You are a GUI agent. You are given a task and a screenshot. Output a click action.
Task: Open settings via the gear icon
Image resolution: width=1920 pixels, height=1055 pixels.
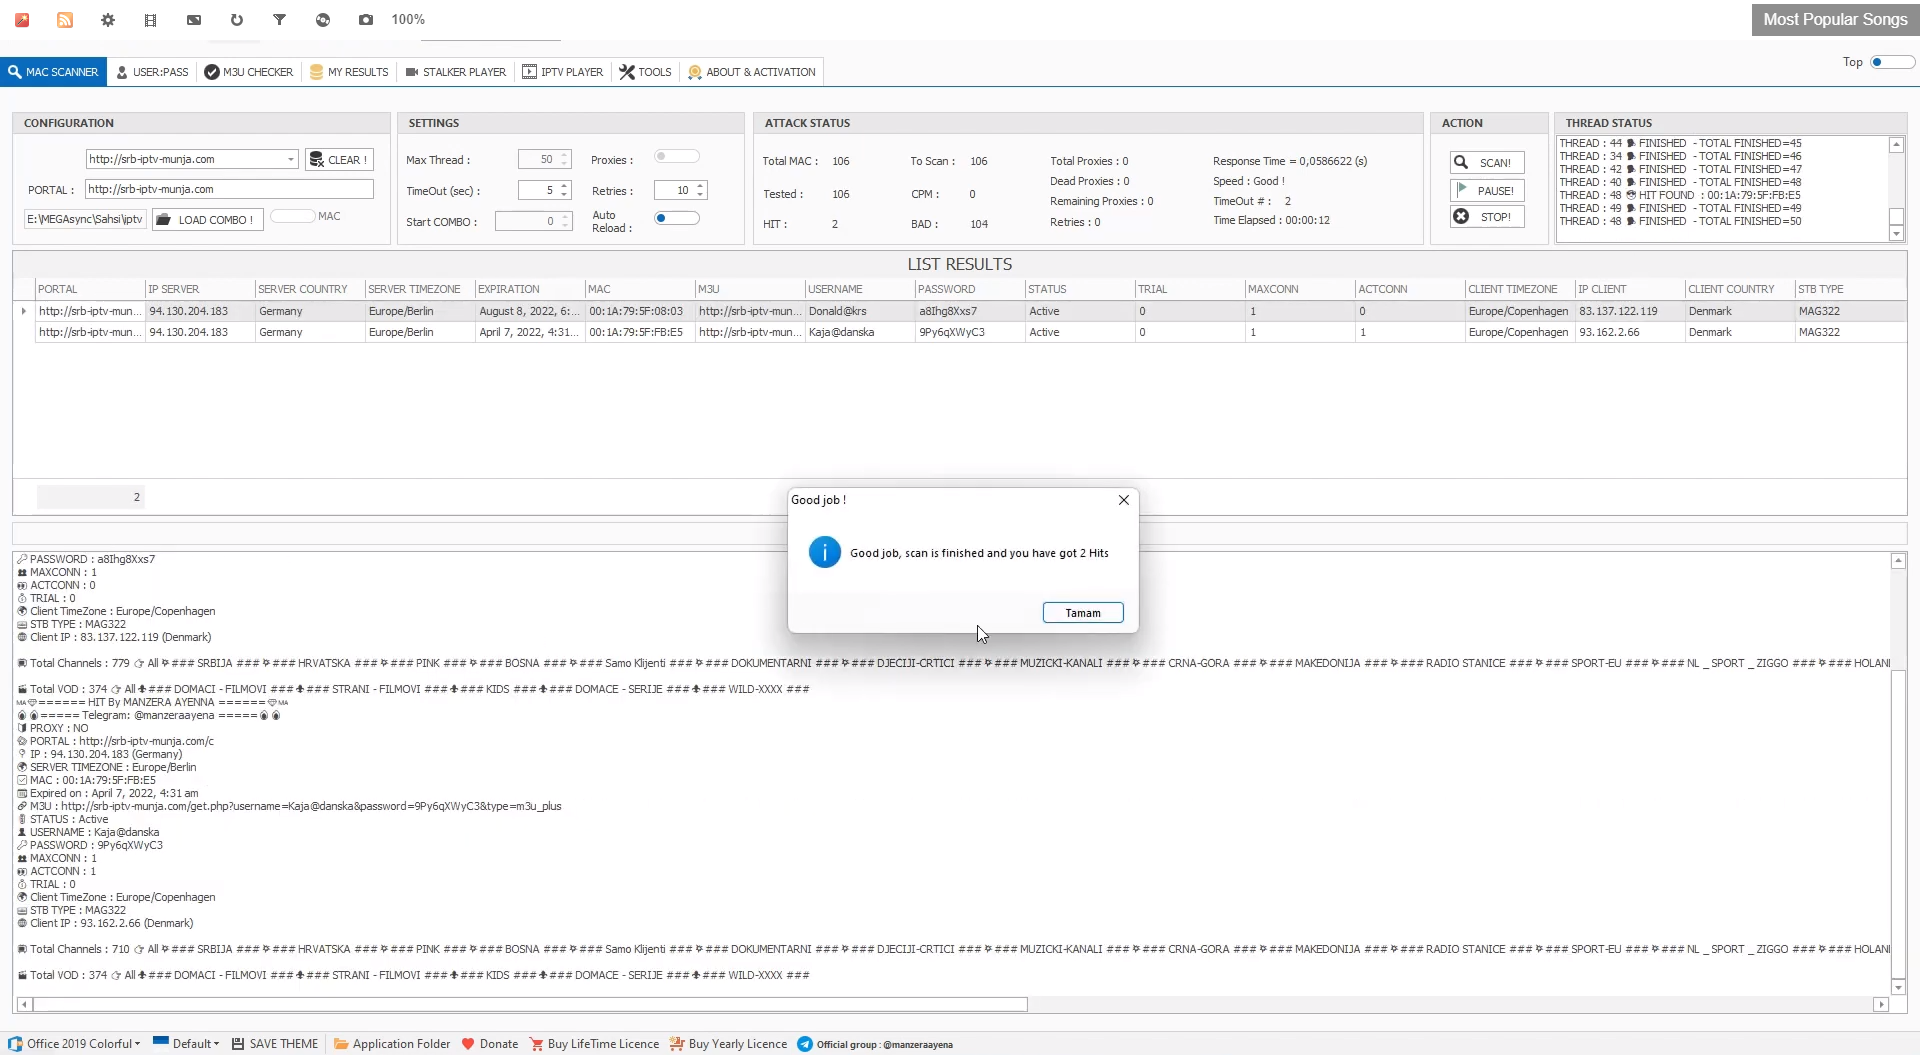(108, 20)
